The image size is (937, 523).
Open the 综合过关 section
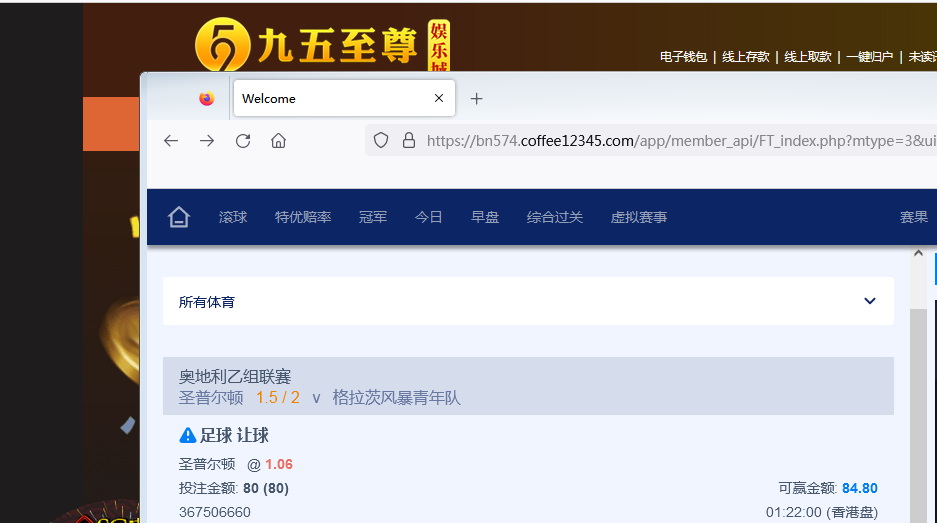pos(555,217)
